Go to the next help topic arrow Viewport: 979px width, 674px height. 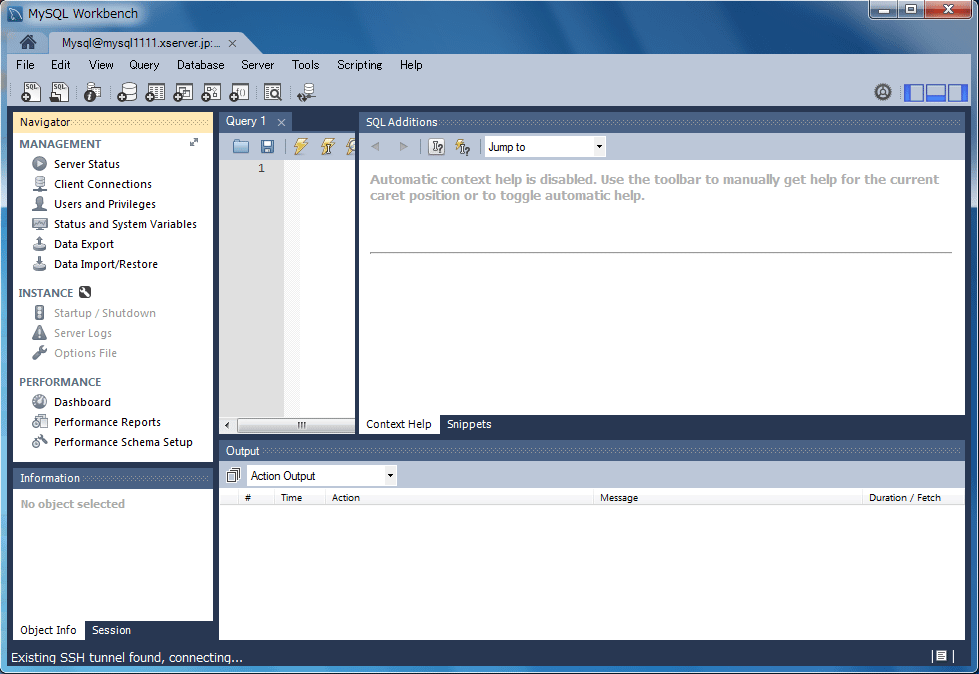pos(403,147)
